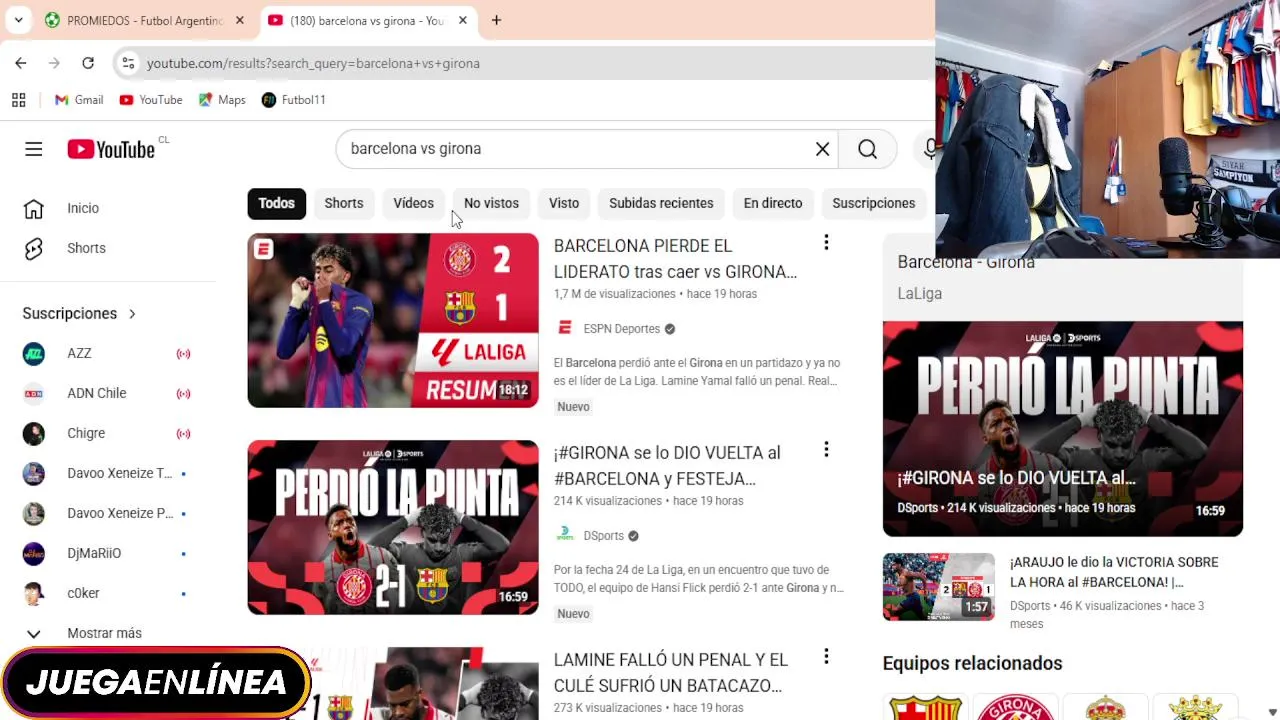1280x720 pixels.
Task: Click the voice search microphone icon
Action: (x=930, y=149)
